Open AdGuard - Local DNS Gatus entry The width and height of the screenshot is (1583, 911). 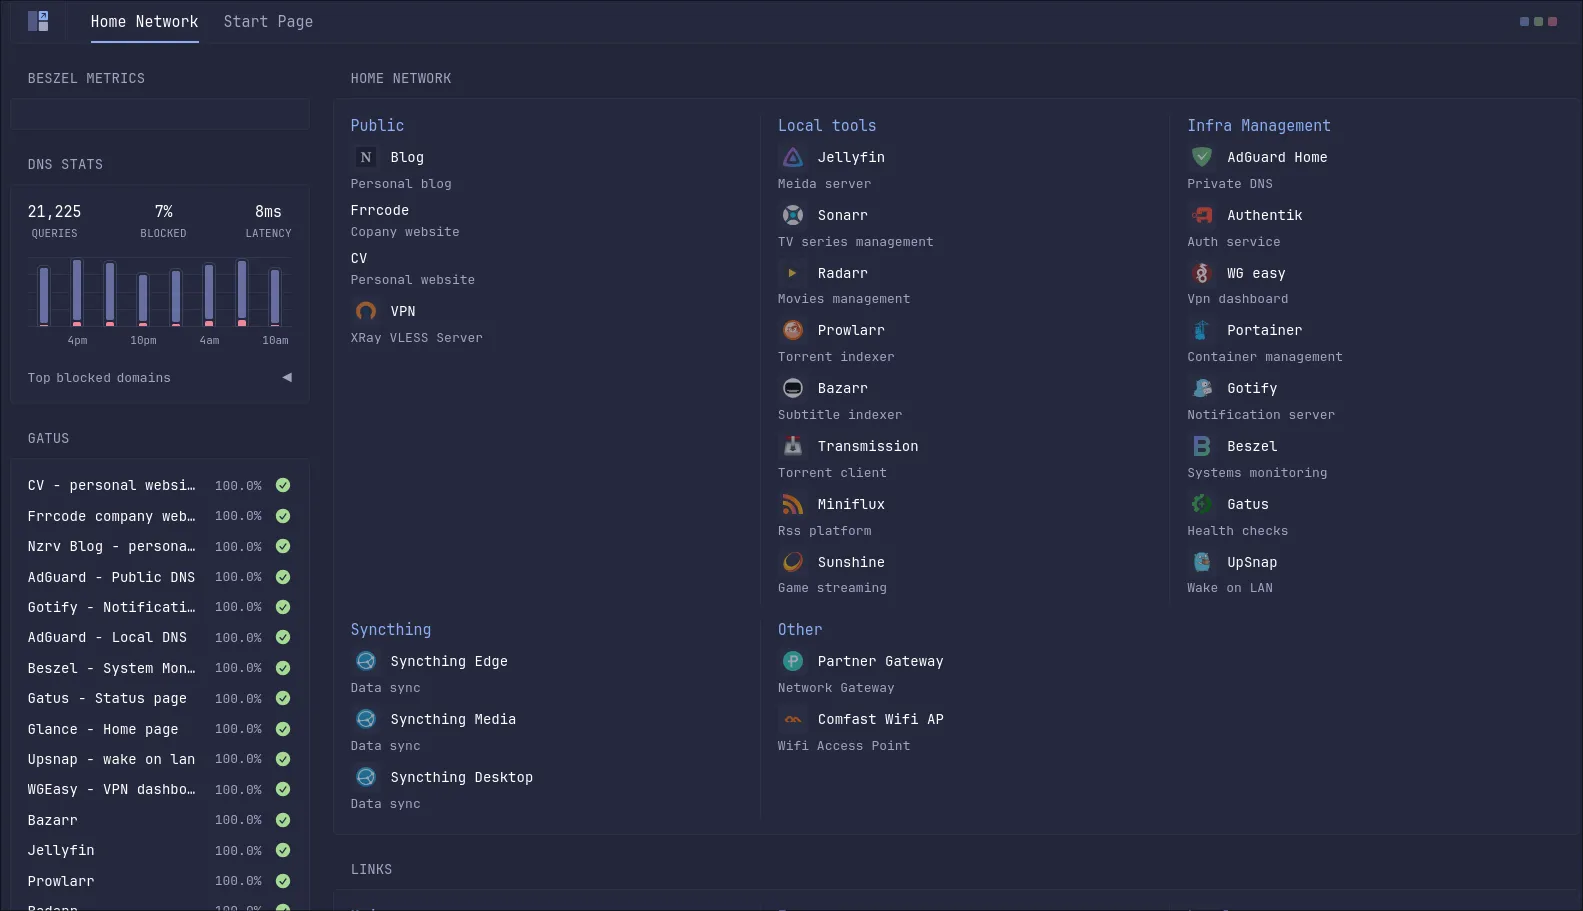click(x=107, y=637)
